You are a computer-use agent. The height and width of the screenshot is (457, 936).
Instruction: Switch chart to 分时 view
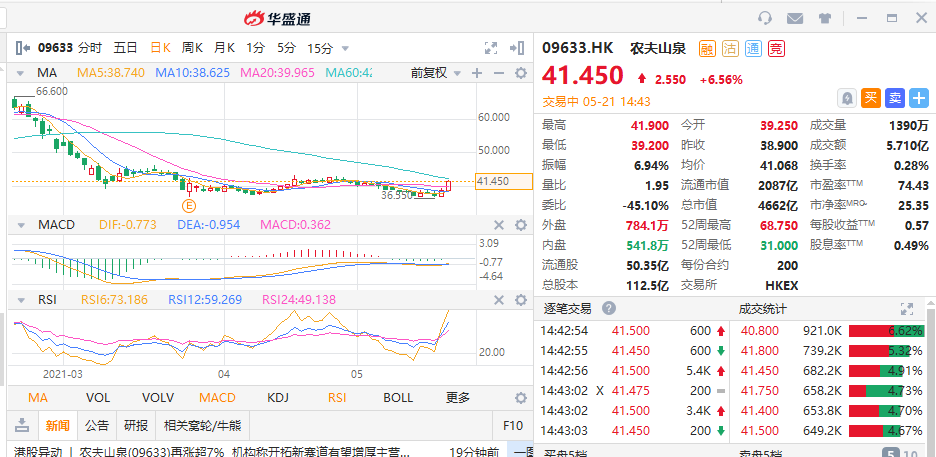pos(90,48)
